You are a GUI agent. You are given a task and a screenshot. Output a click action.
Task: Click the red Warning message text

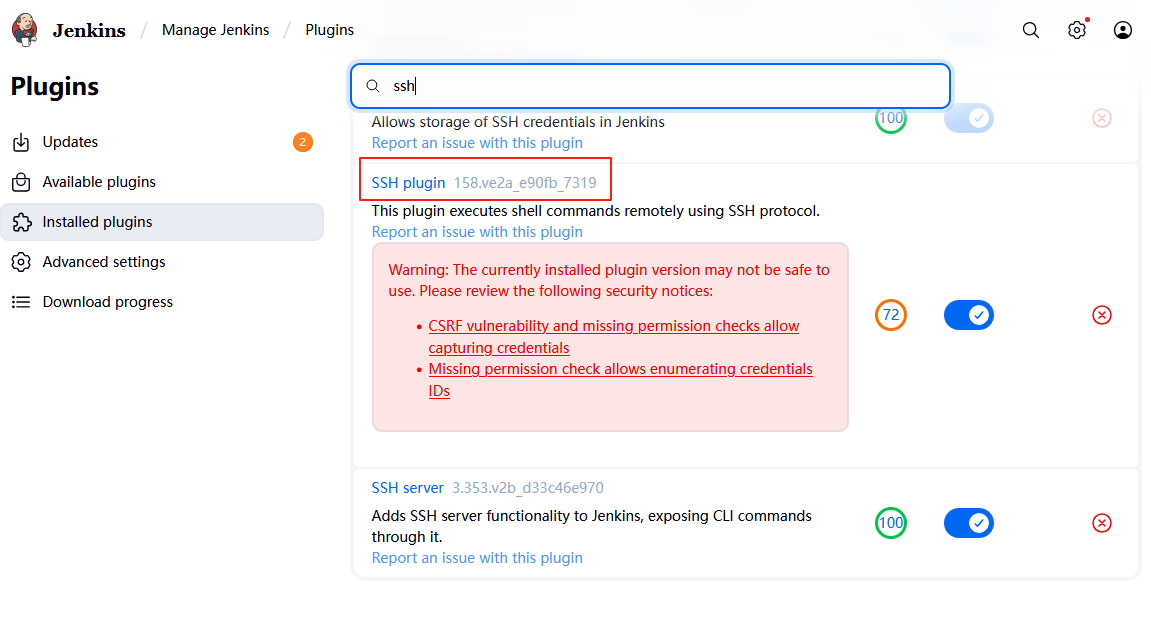[x=609, y=280]
